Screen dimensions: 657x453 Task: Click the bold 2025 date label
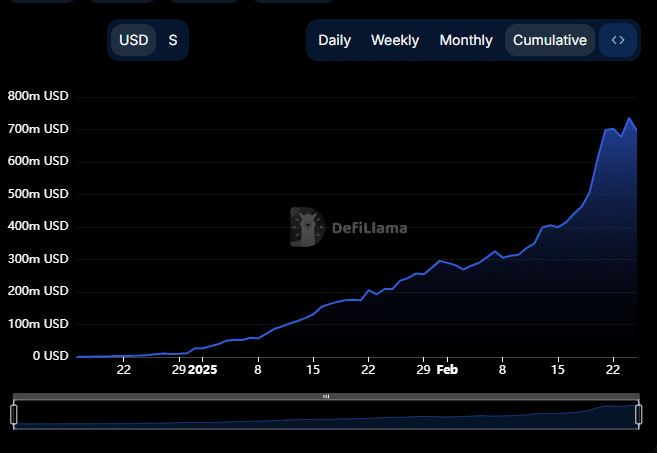coord(203,370)
